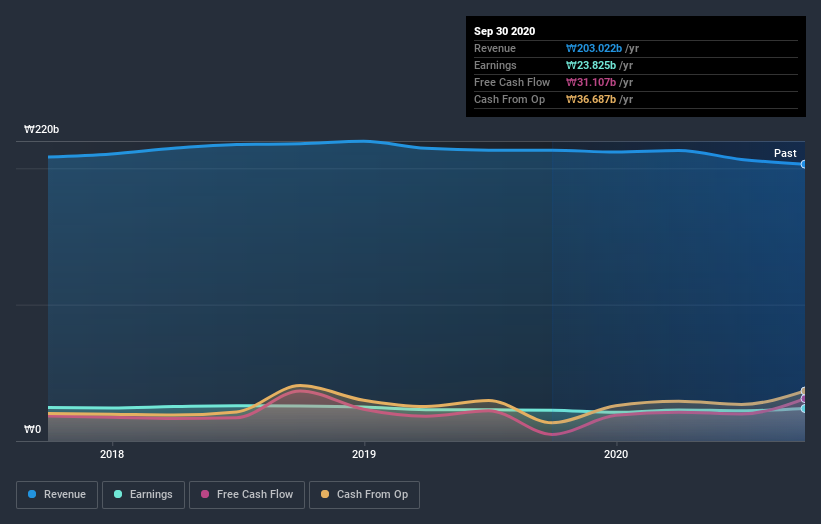
Task: Toggle the Earnings legend button
Action: (x=143, y=495)
